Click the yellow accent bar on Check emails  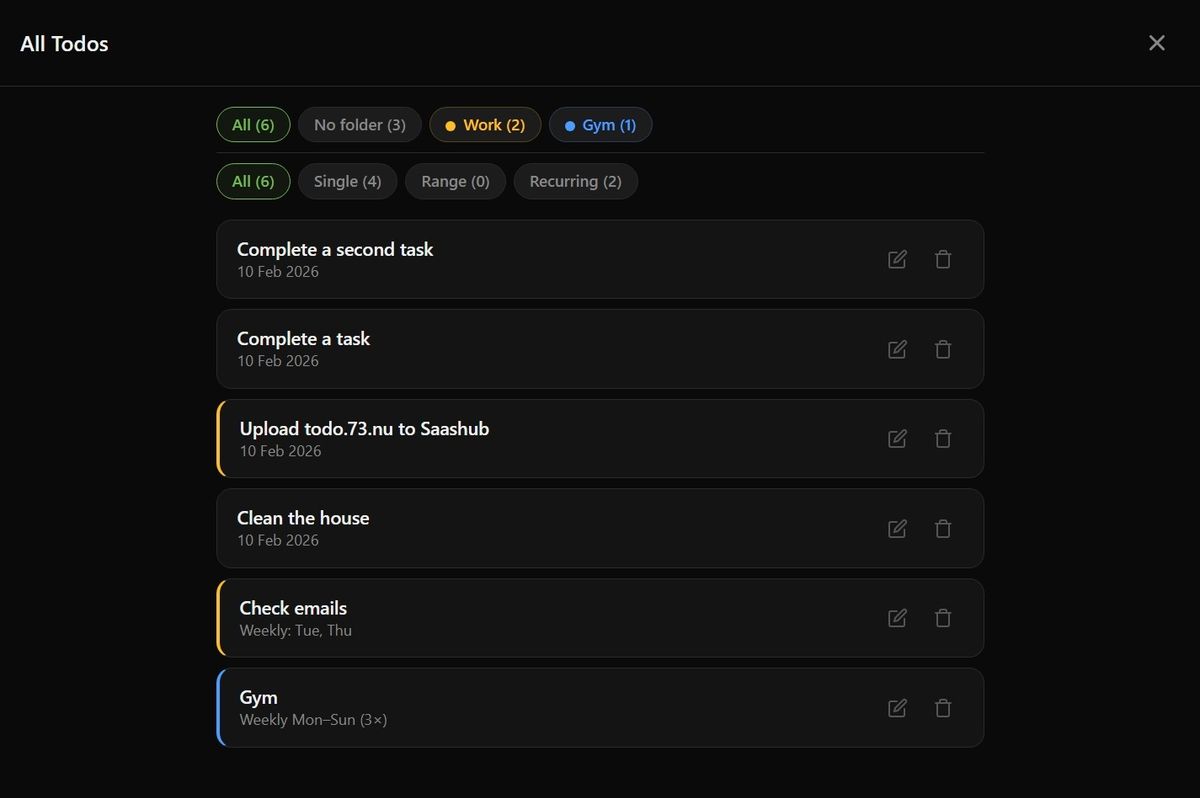click(218, 618)
